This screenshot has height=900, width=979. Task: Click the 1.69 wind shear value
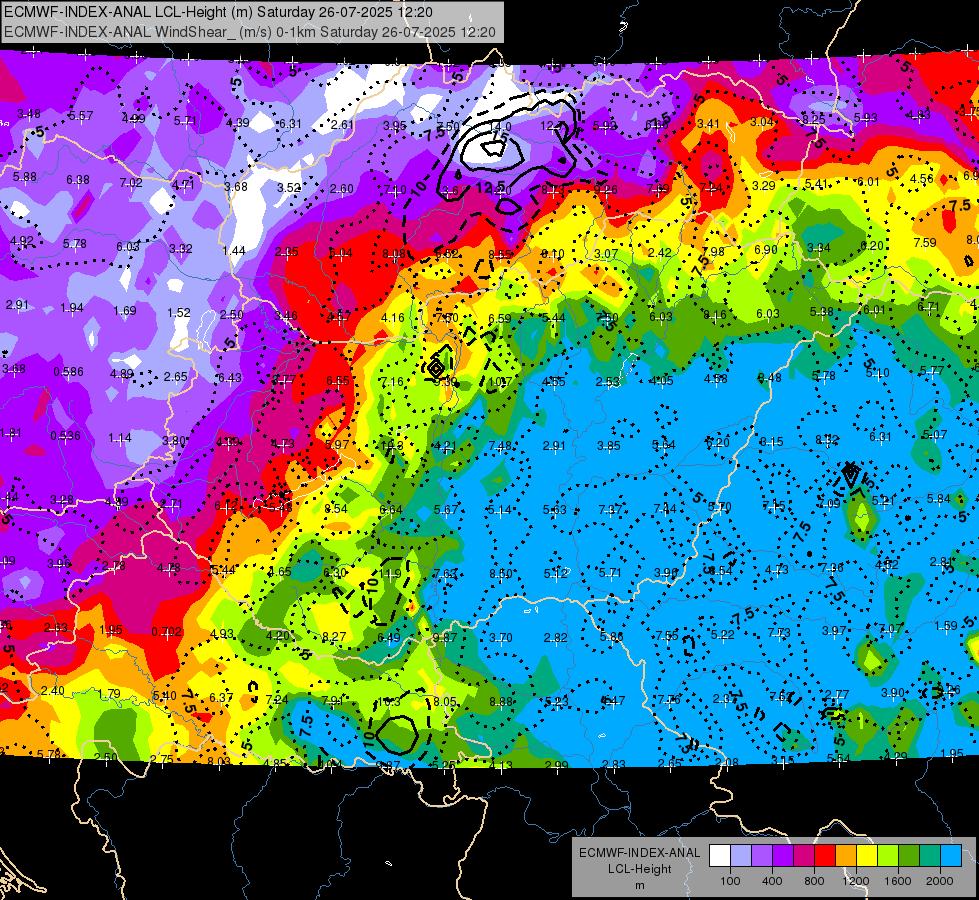coord(125,310)
